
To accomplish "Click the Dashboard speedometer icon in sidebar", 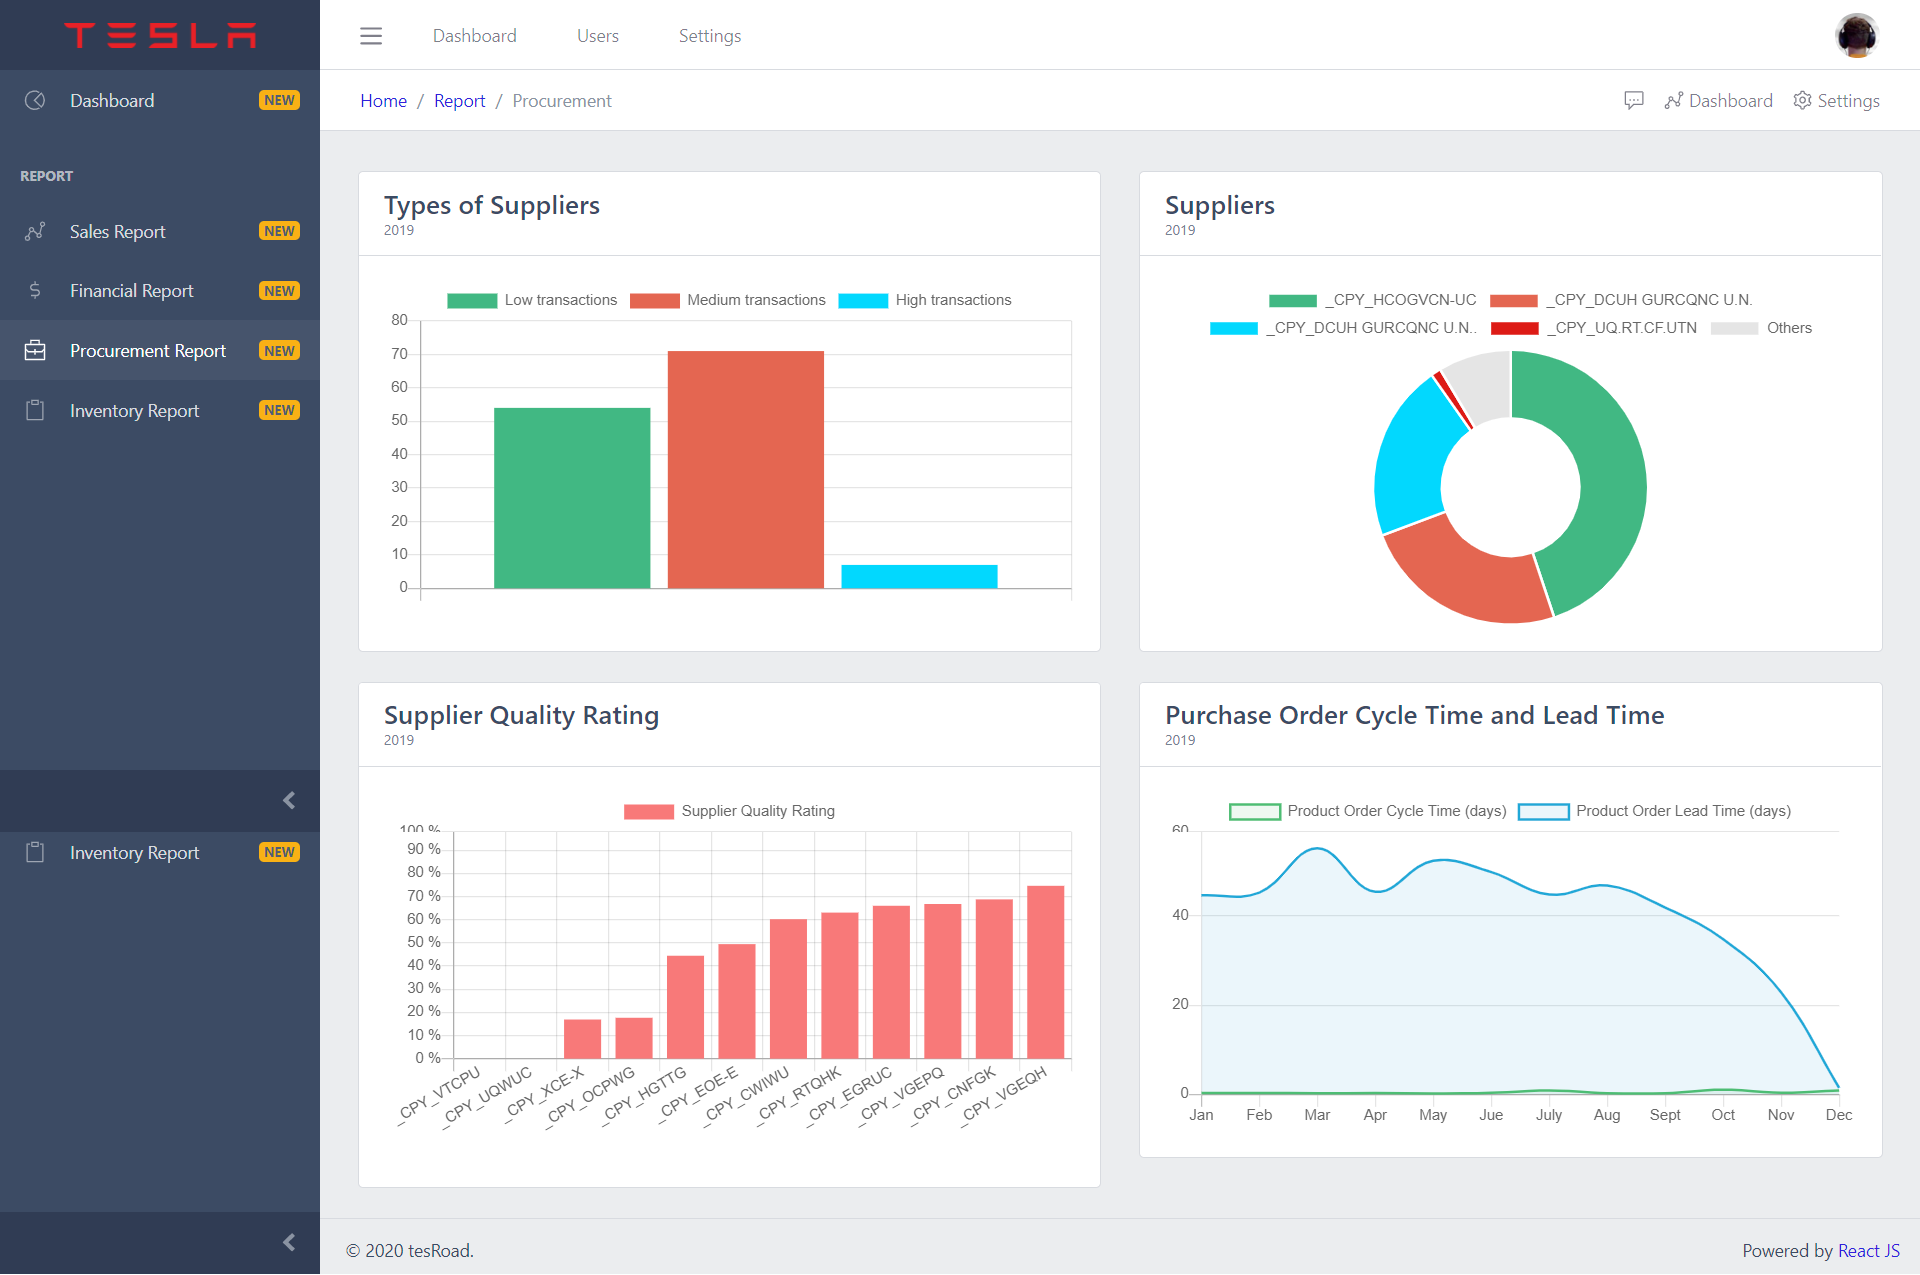I will 35,100.
